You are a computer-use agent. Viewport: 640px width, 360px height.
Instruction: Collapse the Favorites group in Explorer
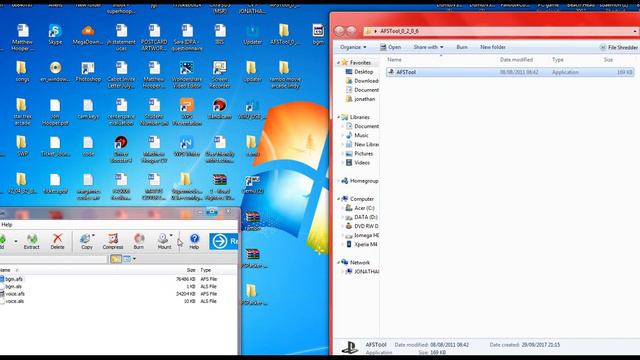[338, 63]
